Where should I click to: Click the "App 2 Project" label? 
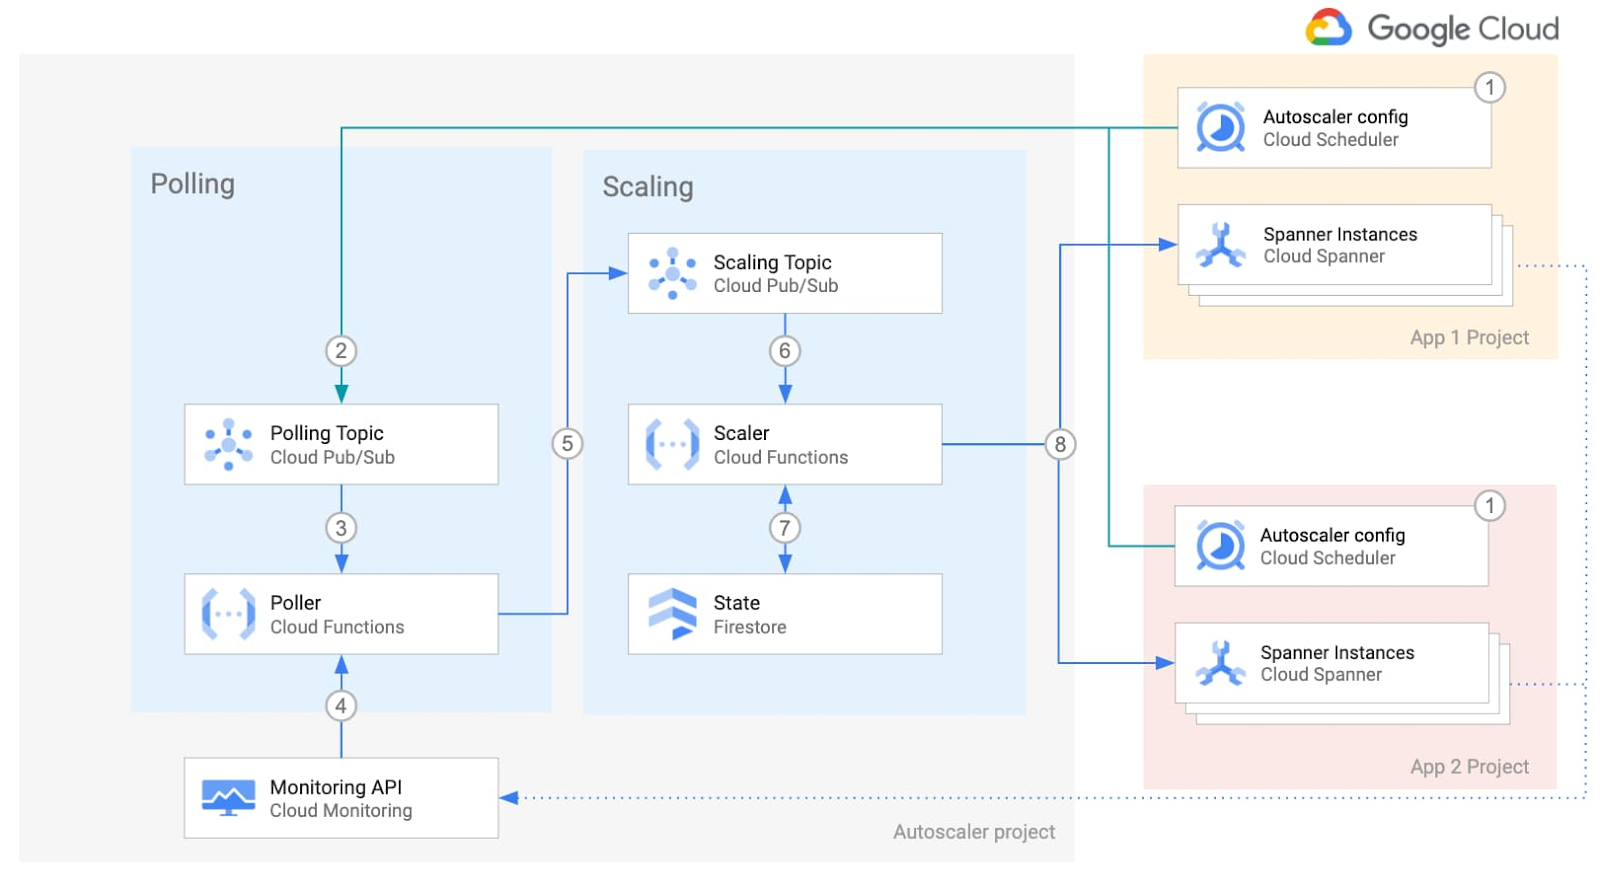coord(1470,767)
